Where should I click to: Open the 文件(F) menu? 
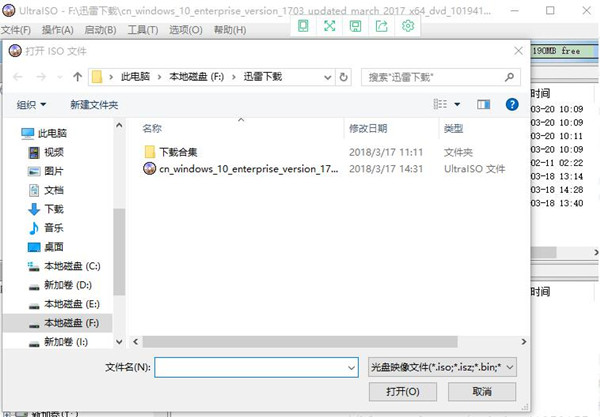[16, 30]
